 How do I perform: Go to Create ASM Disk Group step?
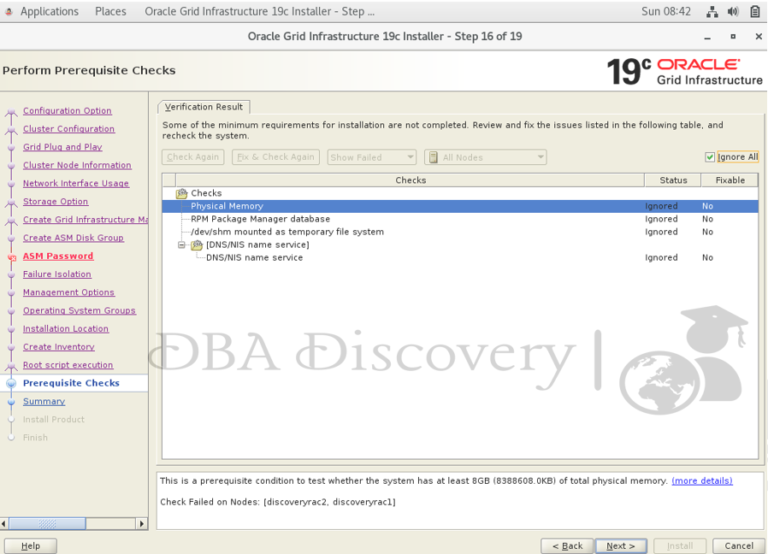click(x=73, y=238)
